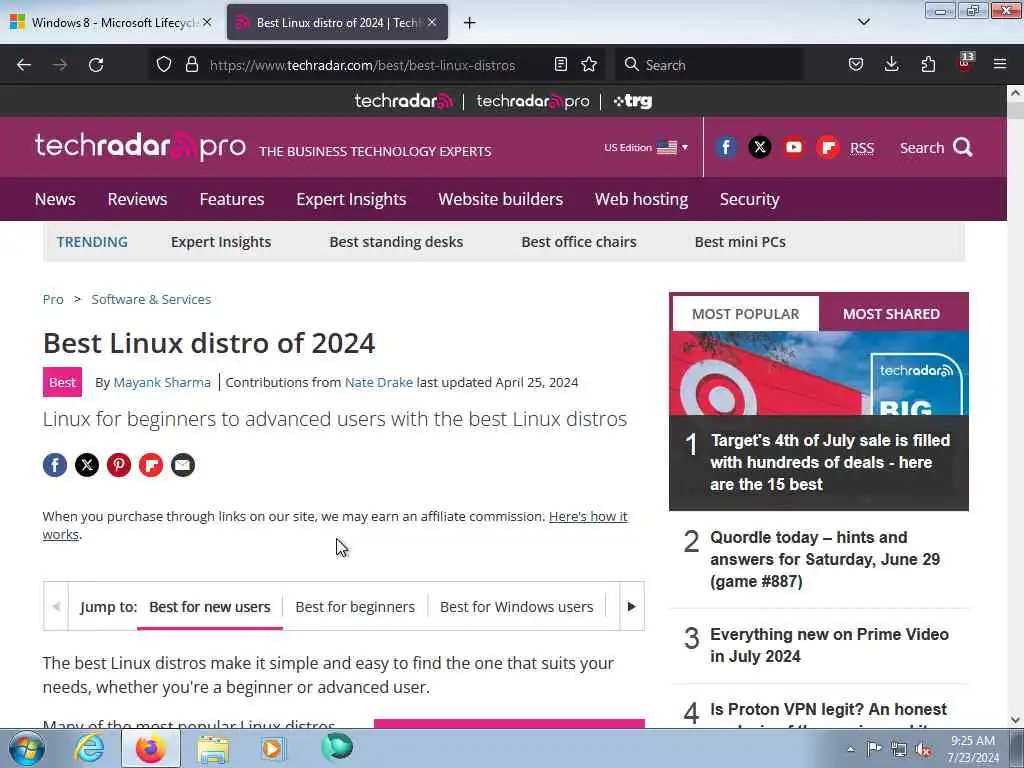Viewport: 1024px width, 768px height.
Task: Switch to the Windows 8 Microsoft Lifecycle tab
Action: tap(111, 22)
